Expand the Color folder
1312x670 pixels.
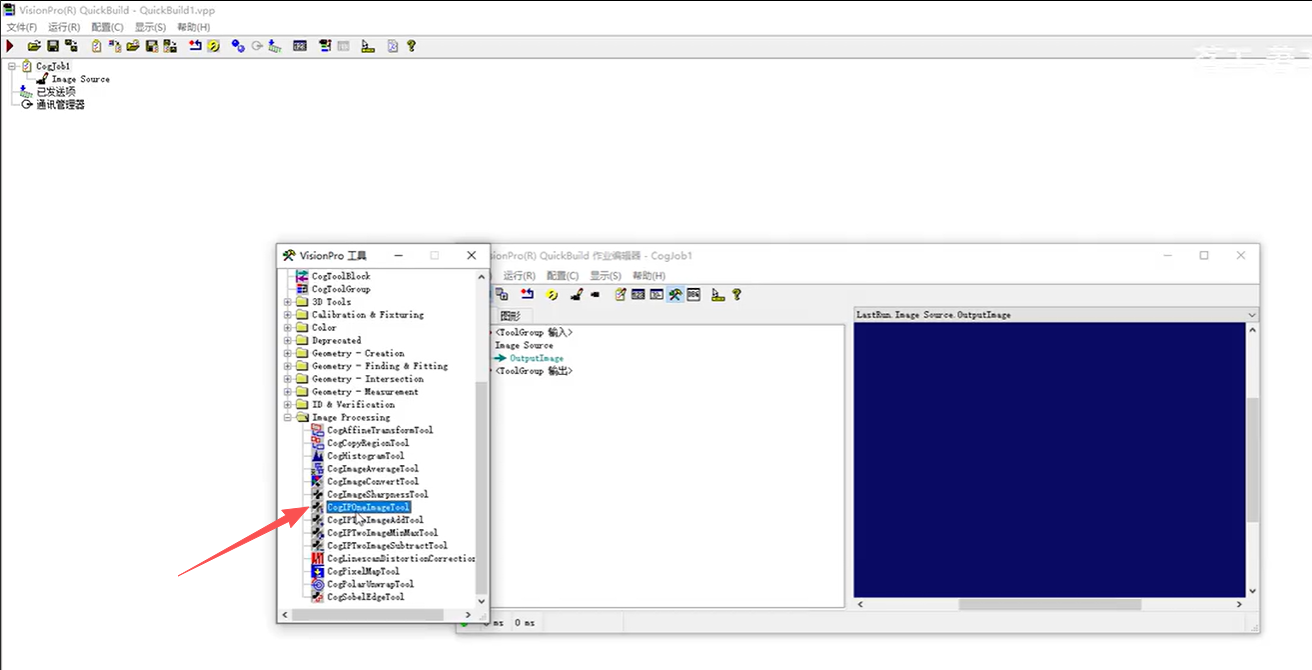288,328
